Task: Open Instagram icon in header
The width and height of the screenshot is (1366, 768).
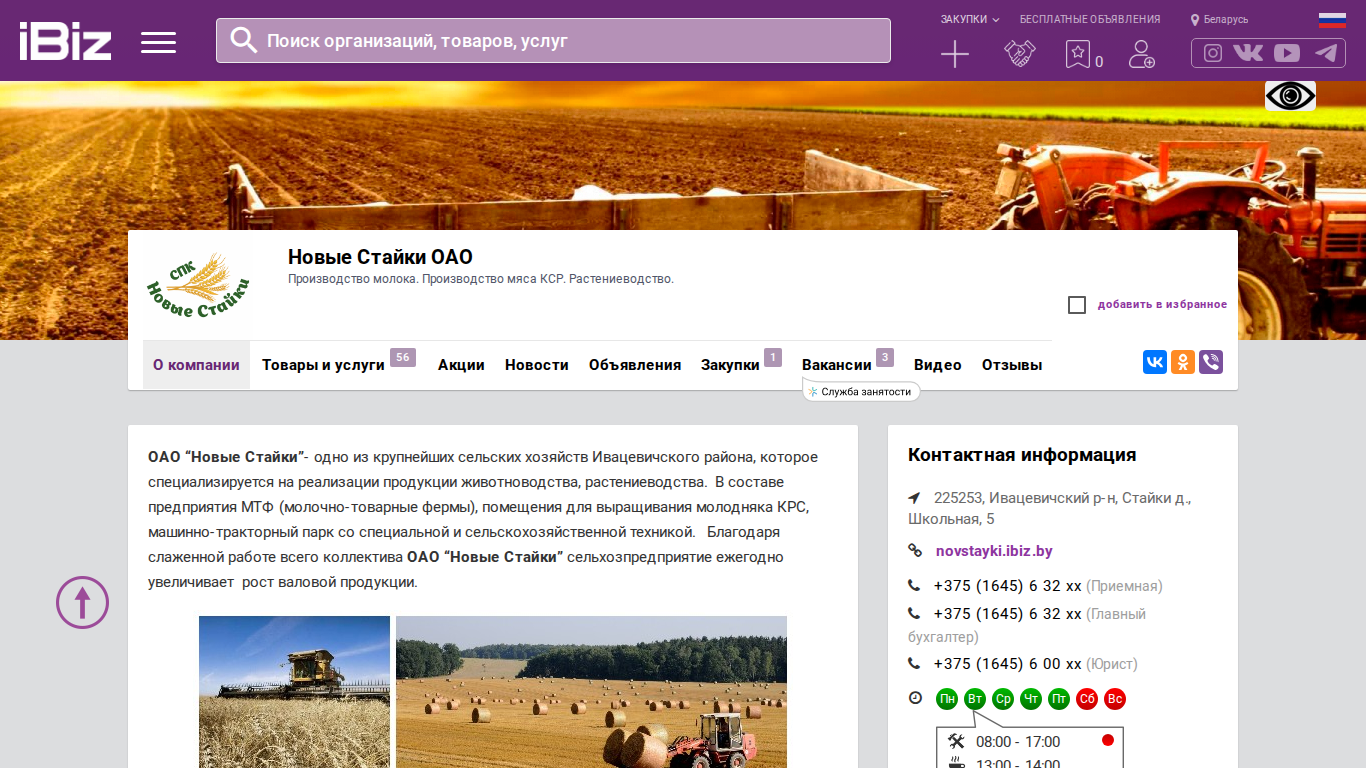Action: (1213, 53)
